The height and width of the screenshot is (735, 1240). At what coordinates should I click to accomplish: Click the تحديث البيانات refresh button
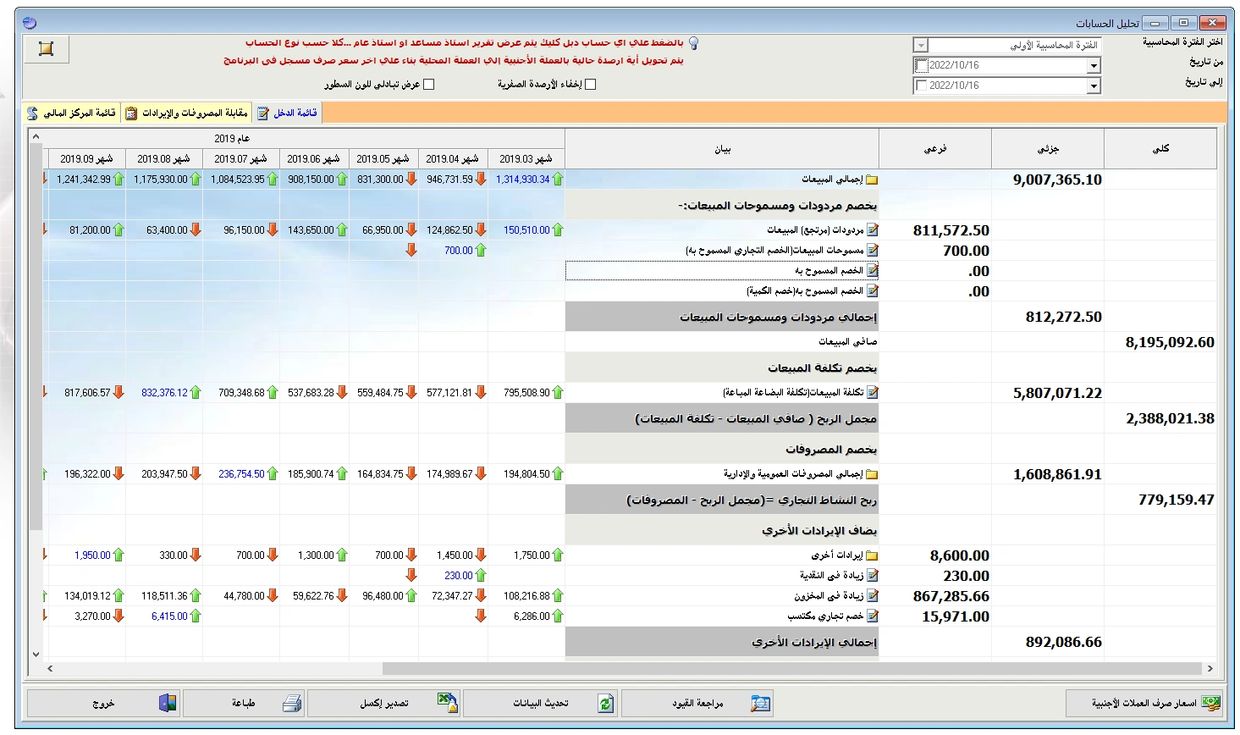(x=540, y=703)
